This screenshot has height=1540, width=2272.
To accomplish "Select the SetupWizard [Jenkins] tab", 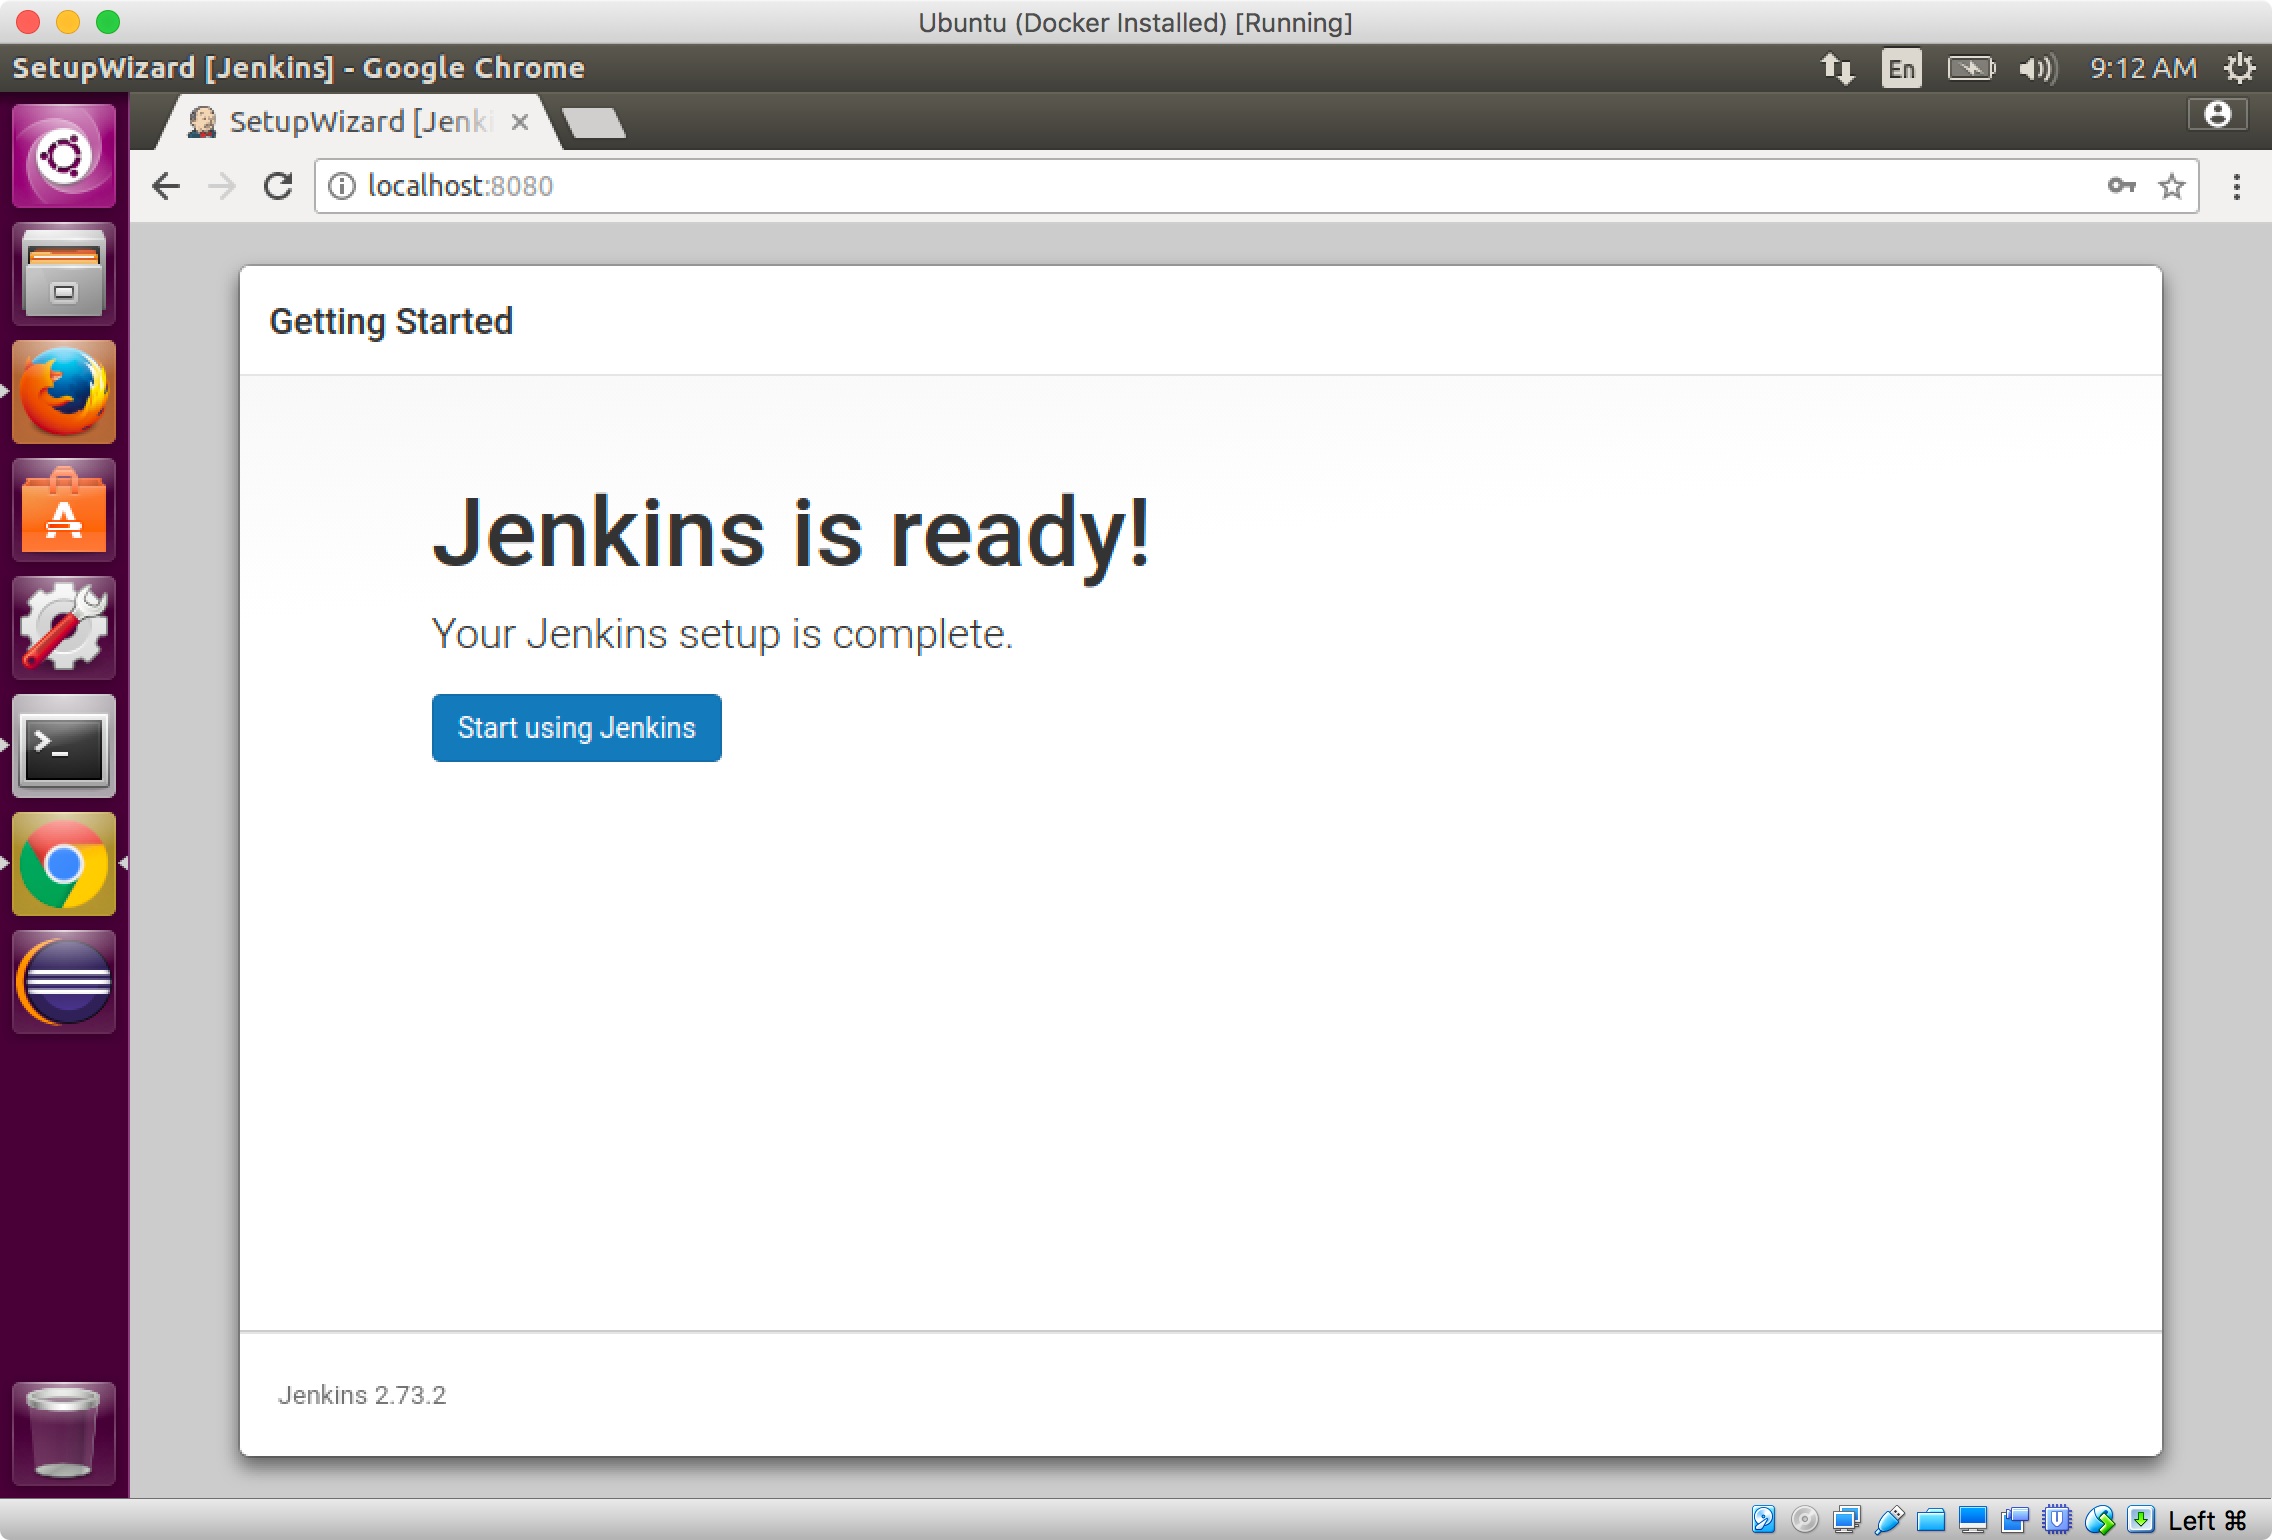I will [x=360, y=122].
